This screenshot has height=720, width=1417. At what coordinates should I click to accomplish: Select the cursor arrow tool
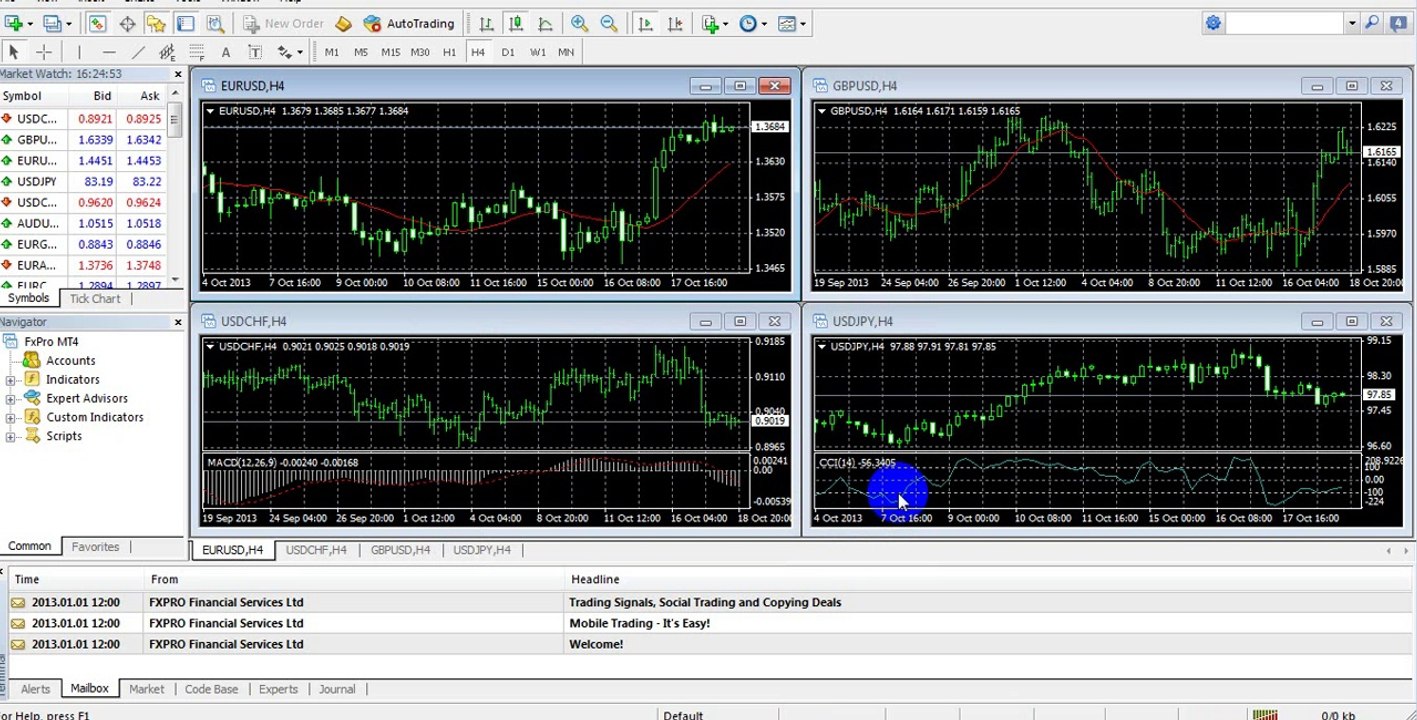point(13,52)
